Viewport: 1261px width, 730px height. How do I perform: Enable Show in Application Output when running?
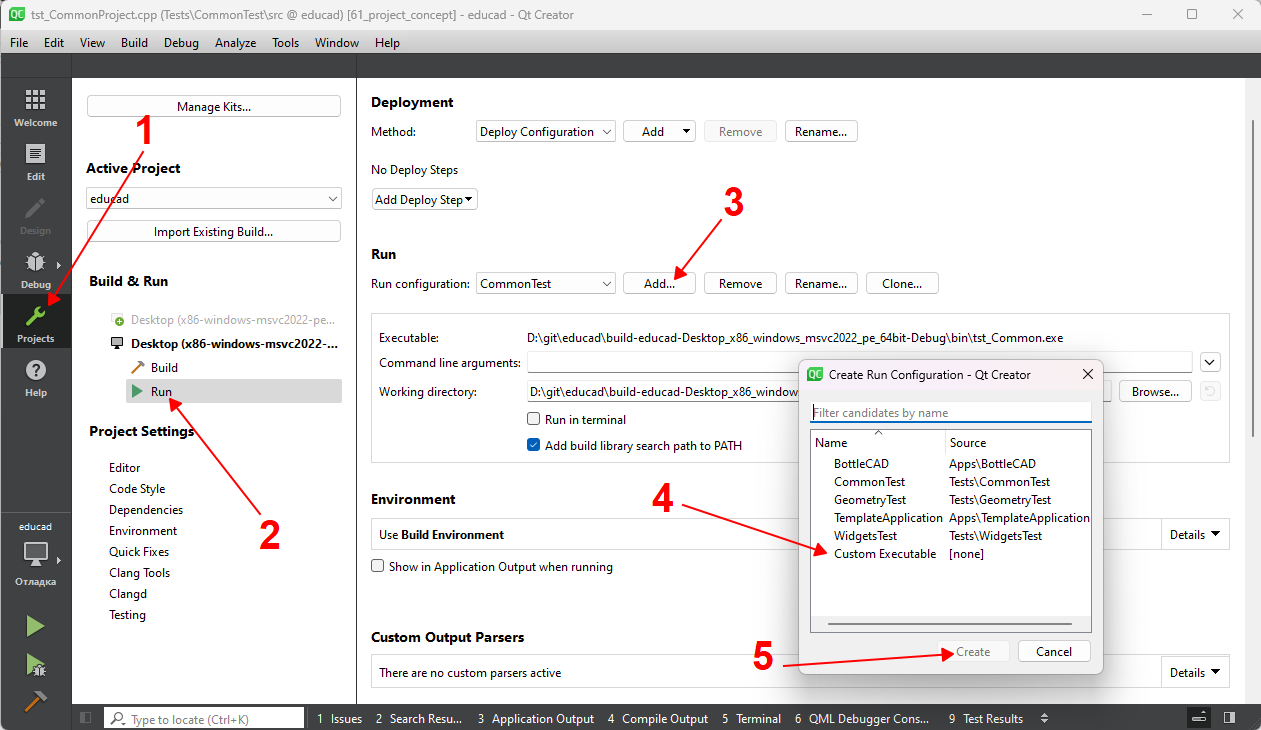(x=378, y=566)
